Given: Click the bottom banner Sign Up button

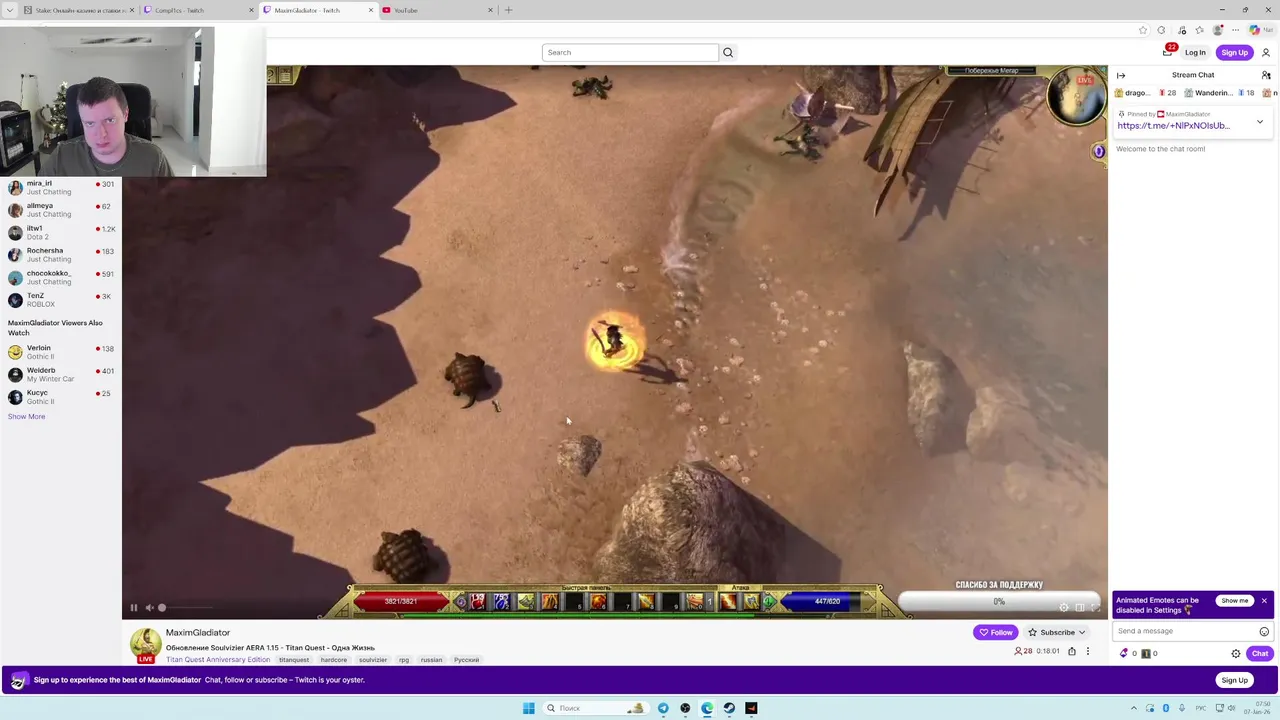Looking at the screenshot, I should (1234, 680).
